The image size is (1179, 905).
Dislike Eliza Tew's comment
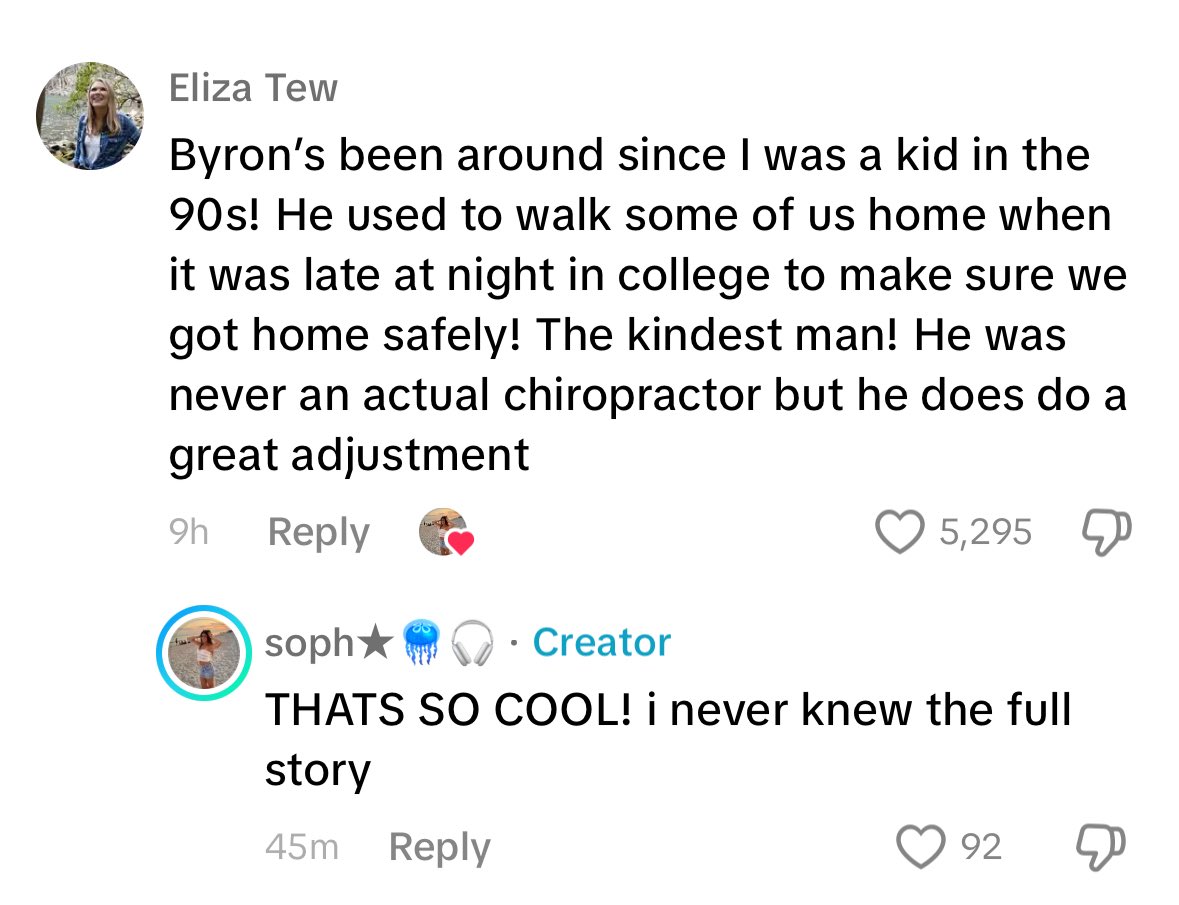coord(1106,532)
